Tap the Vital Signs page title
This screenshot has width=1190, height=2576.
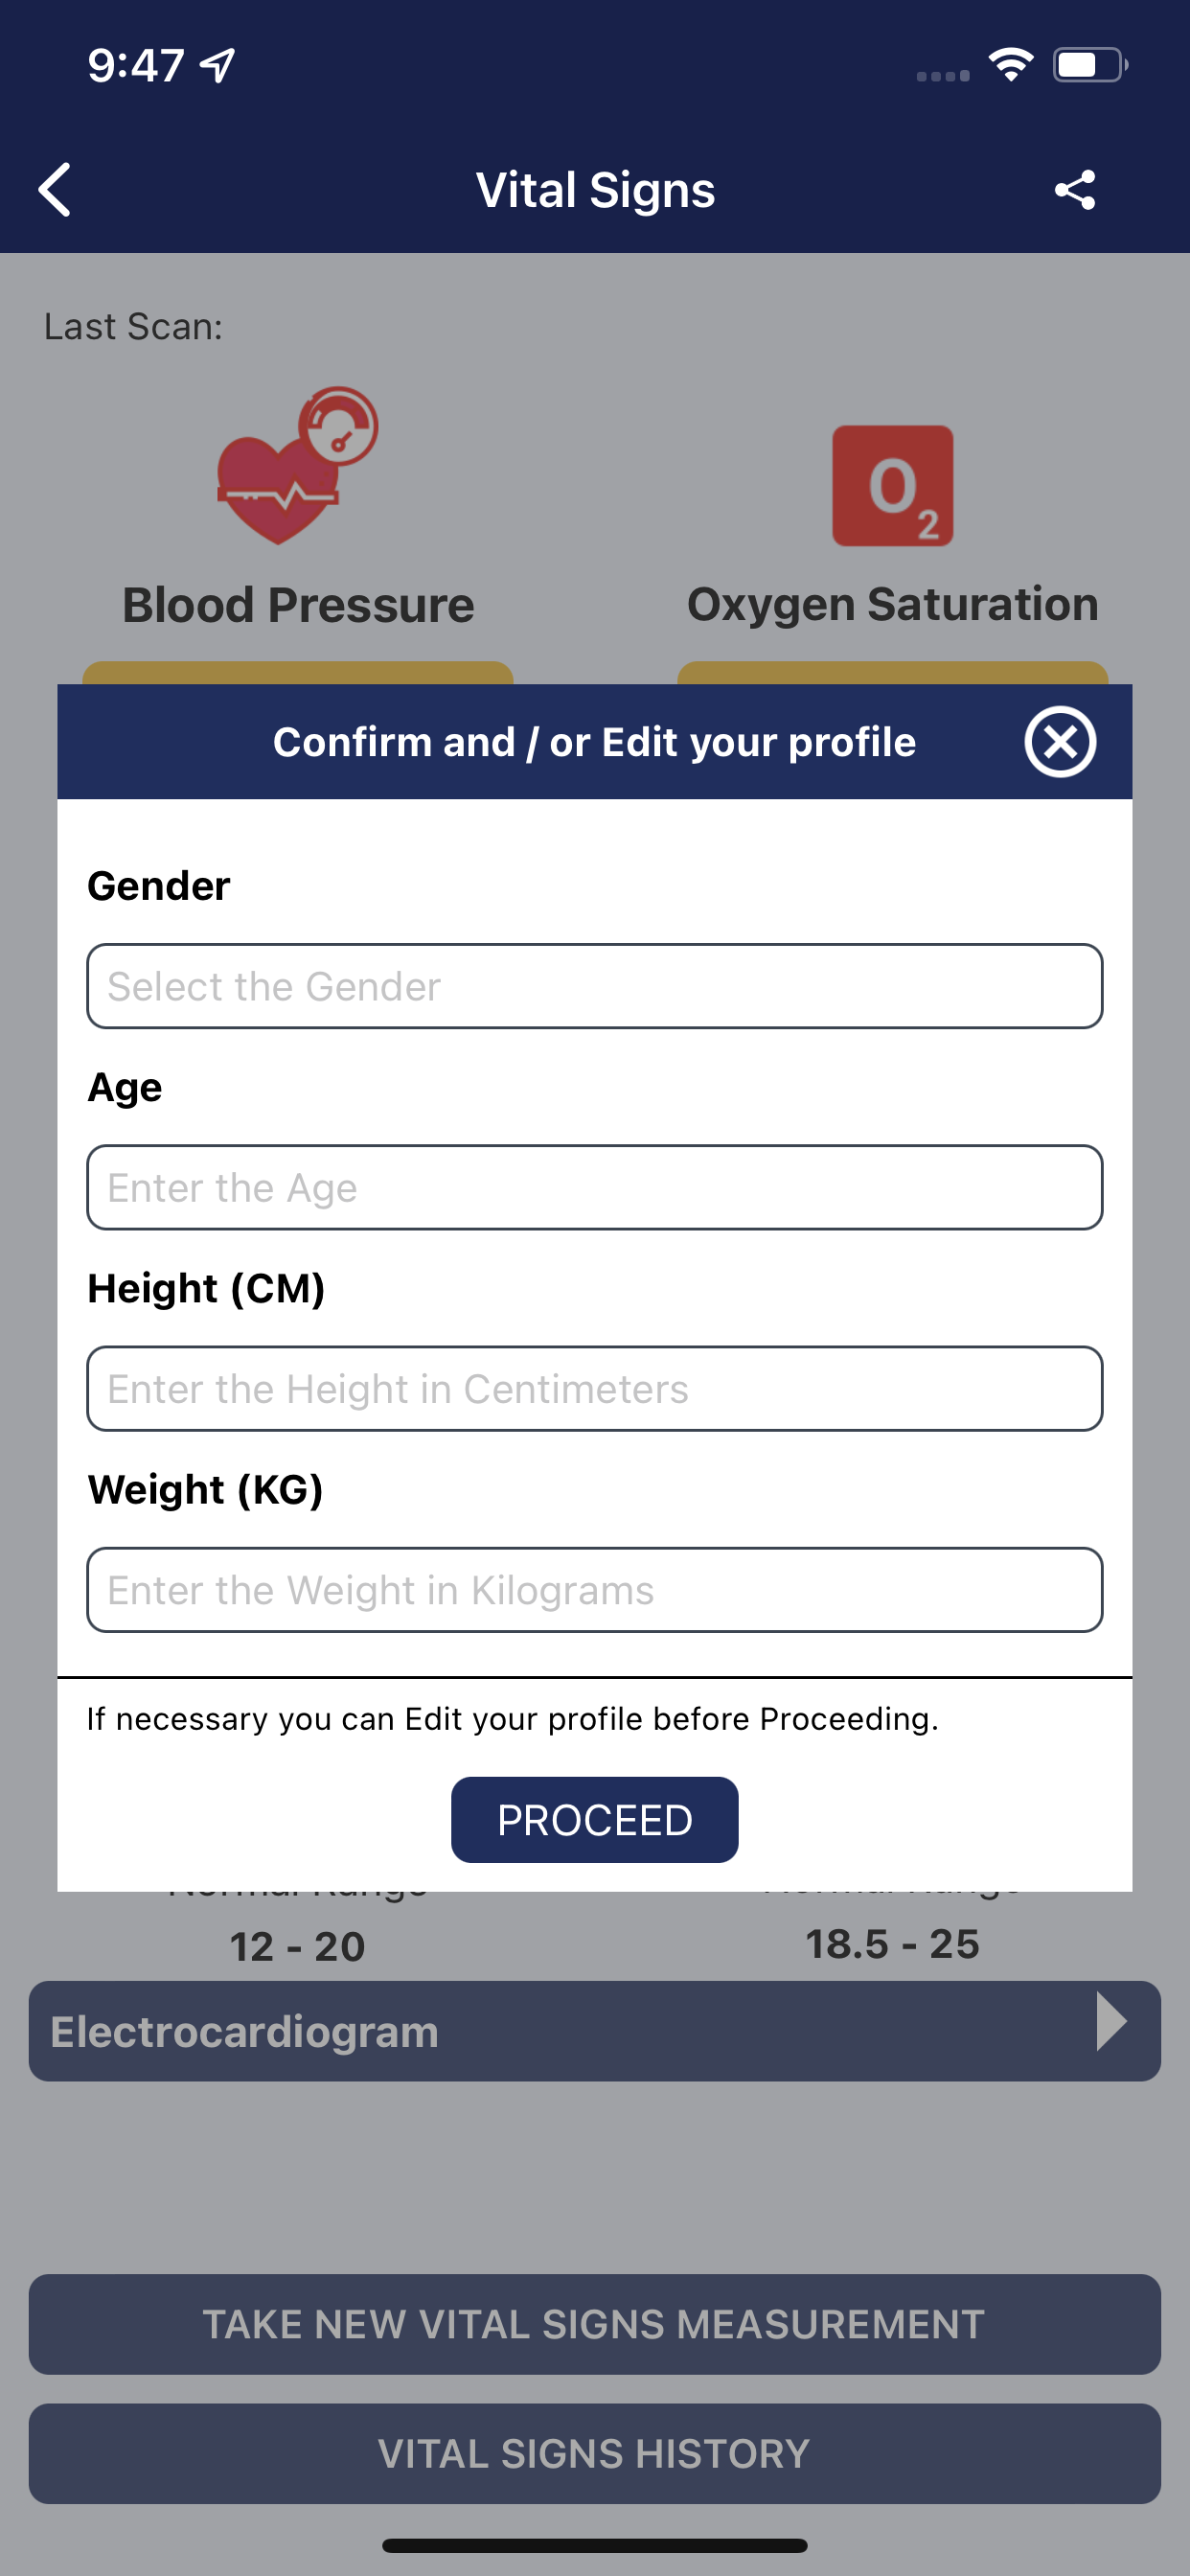(596, 190)
